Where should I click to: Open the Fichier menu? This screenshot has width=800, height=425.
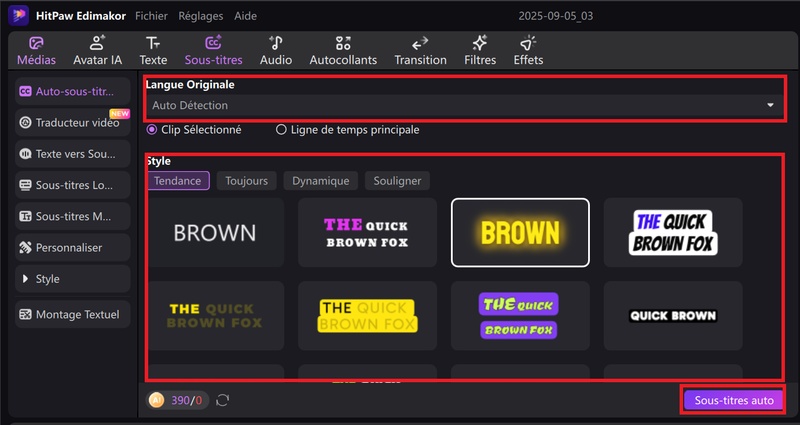pyautogui.click(x=151, y=17)
